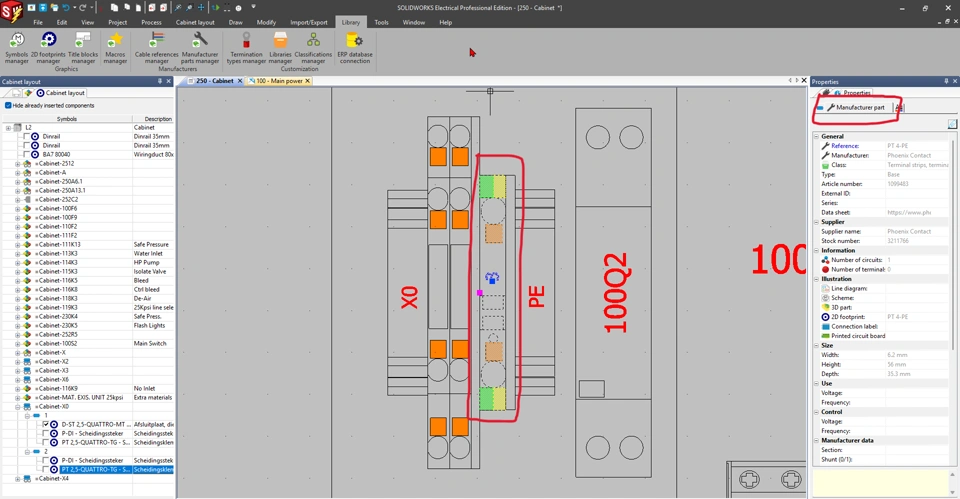Open the 2D footprints manager
The height and width of the screenshot is (499, 960).
tap(48, 48)
